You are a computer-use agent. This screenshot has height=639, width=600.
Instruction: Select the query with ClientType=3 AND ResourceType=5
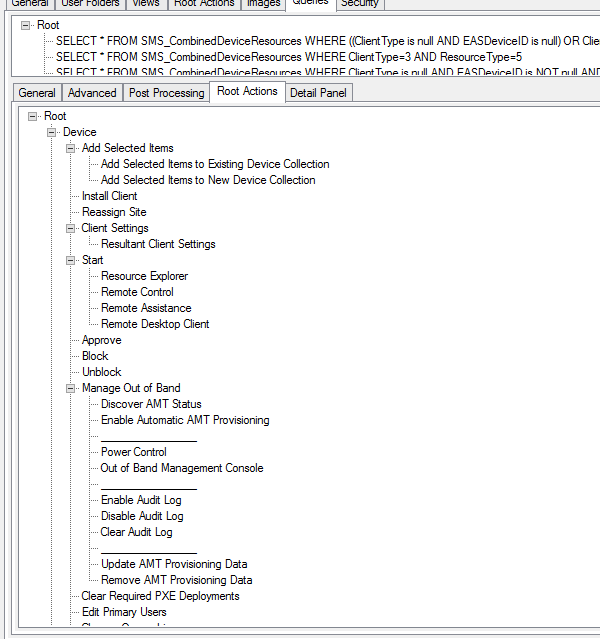tap(289, 57)
